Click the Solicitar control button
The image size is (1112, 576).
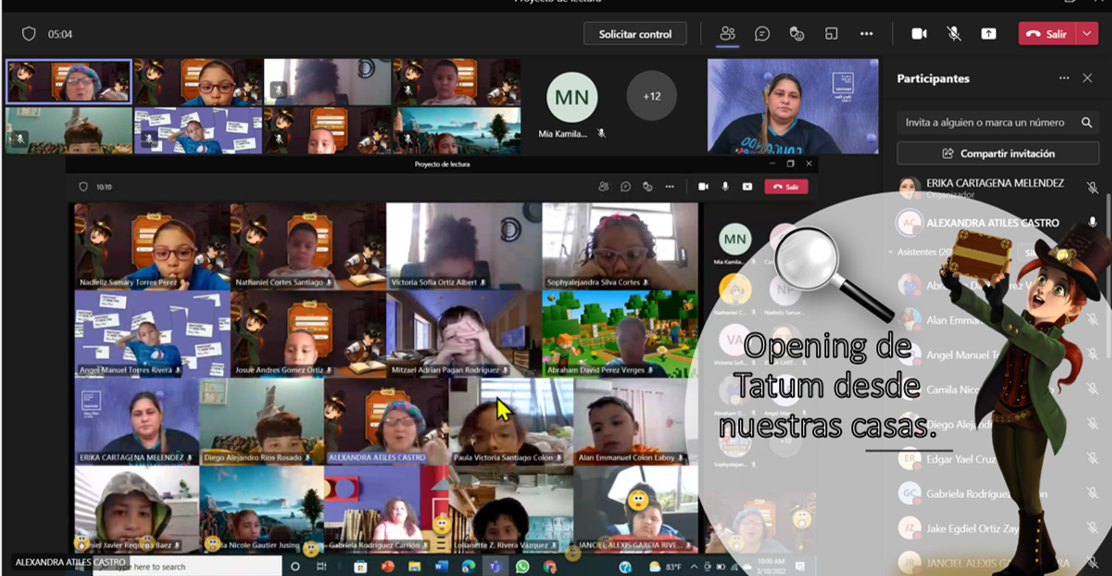(x=635, y=33)
